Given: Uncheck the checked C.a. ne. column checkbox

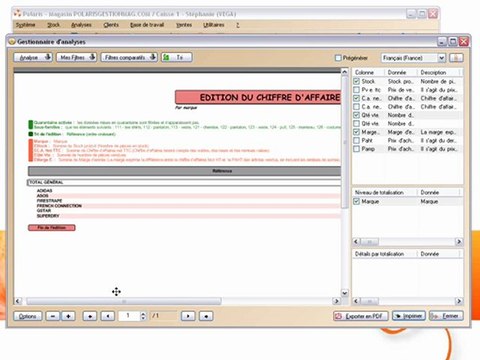Looking at the screenshot, I should click(356, 98).
